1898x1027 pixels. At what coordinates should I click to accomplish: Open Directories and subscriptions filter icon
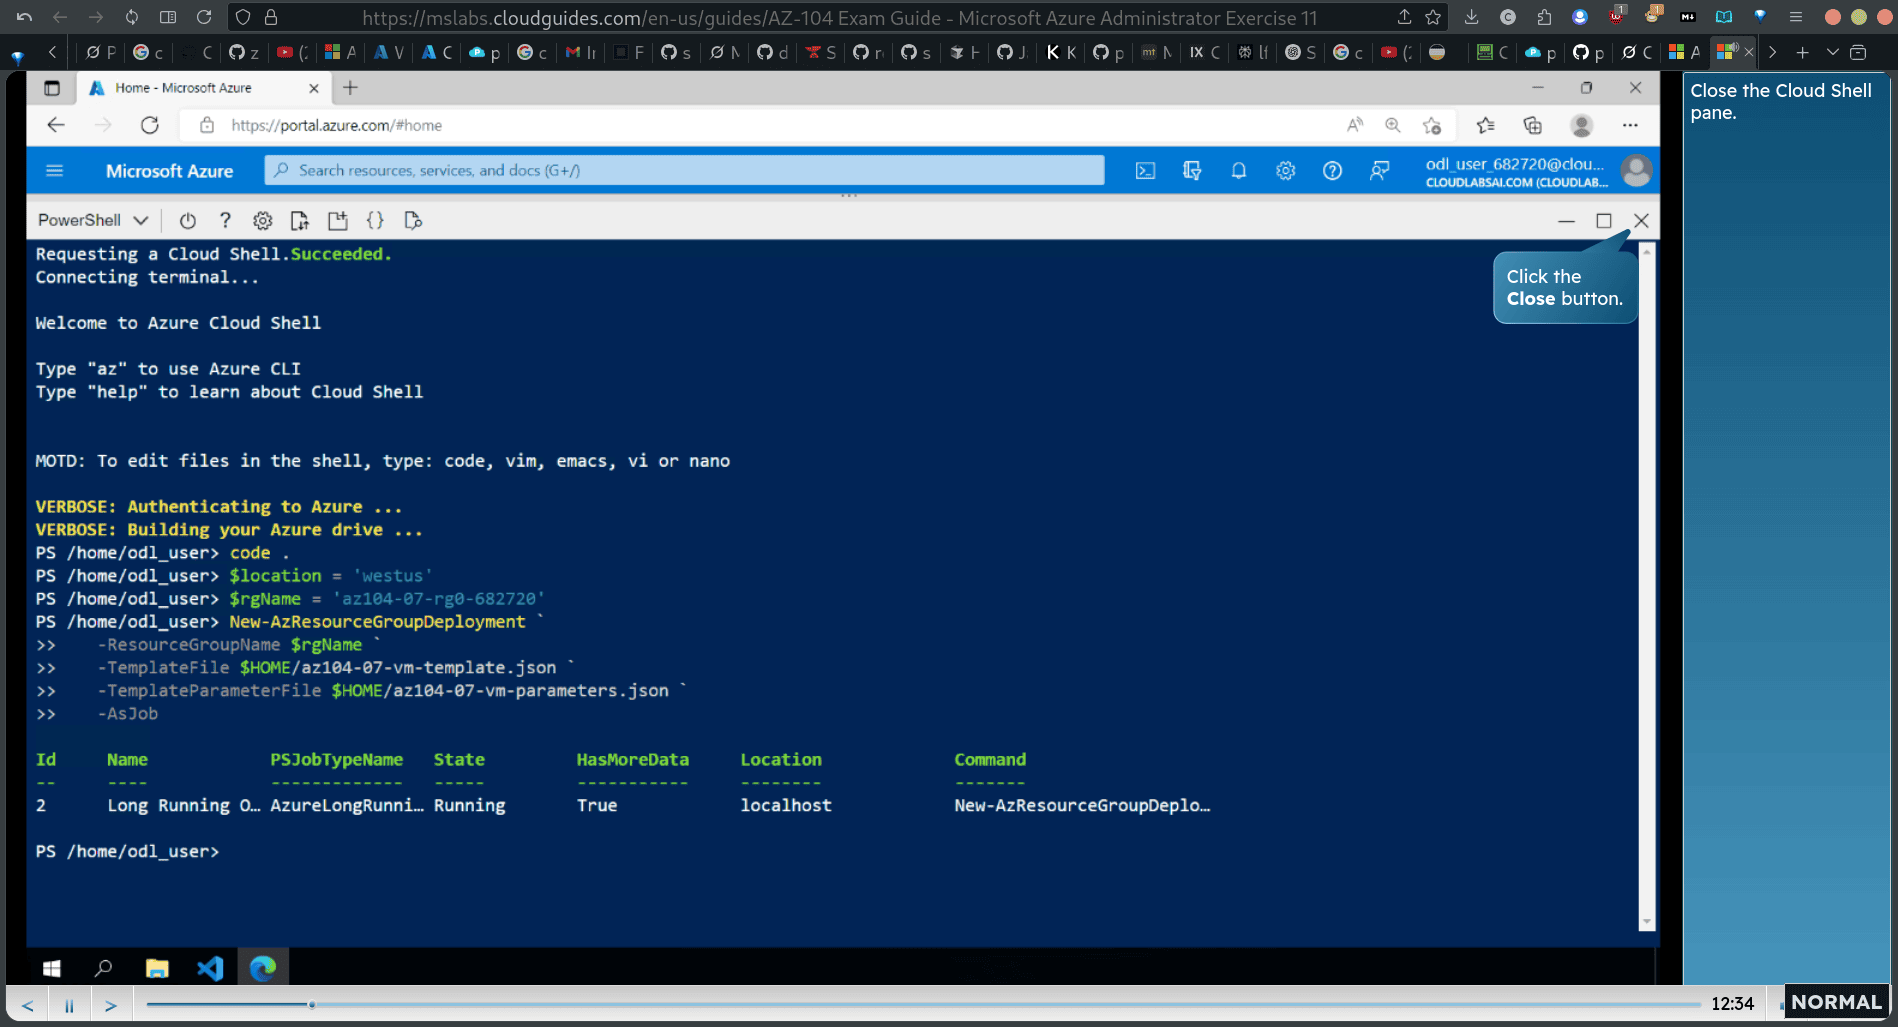1192,171
